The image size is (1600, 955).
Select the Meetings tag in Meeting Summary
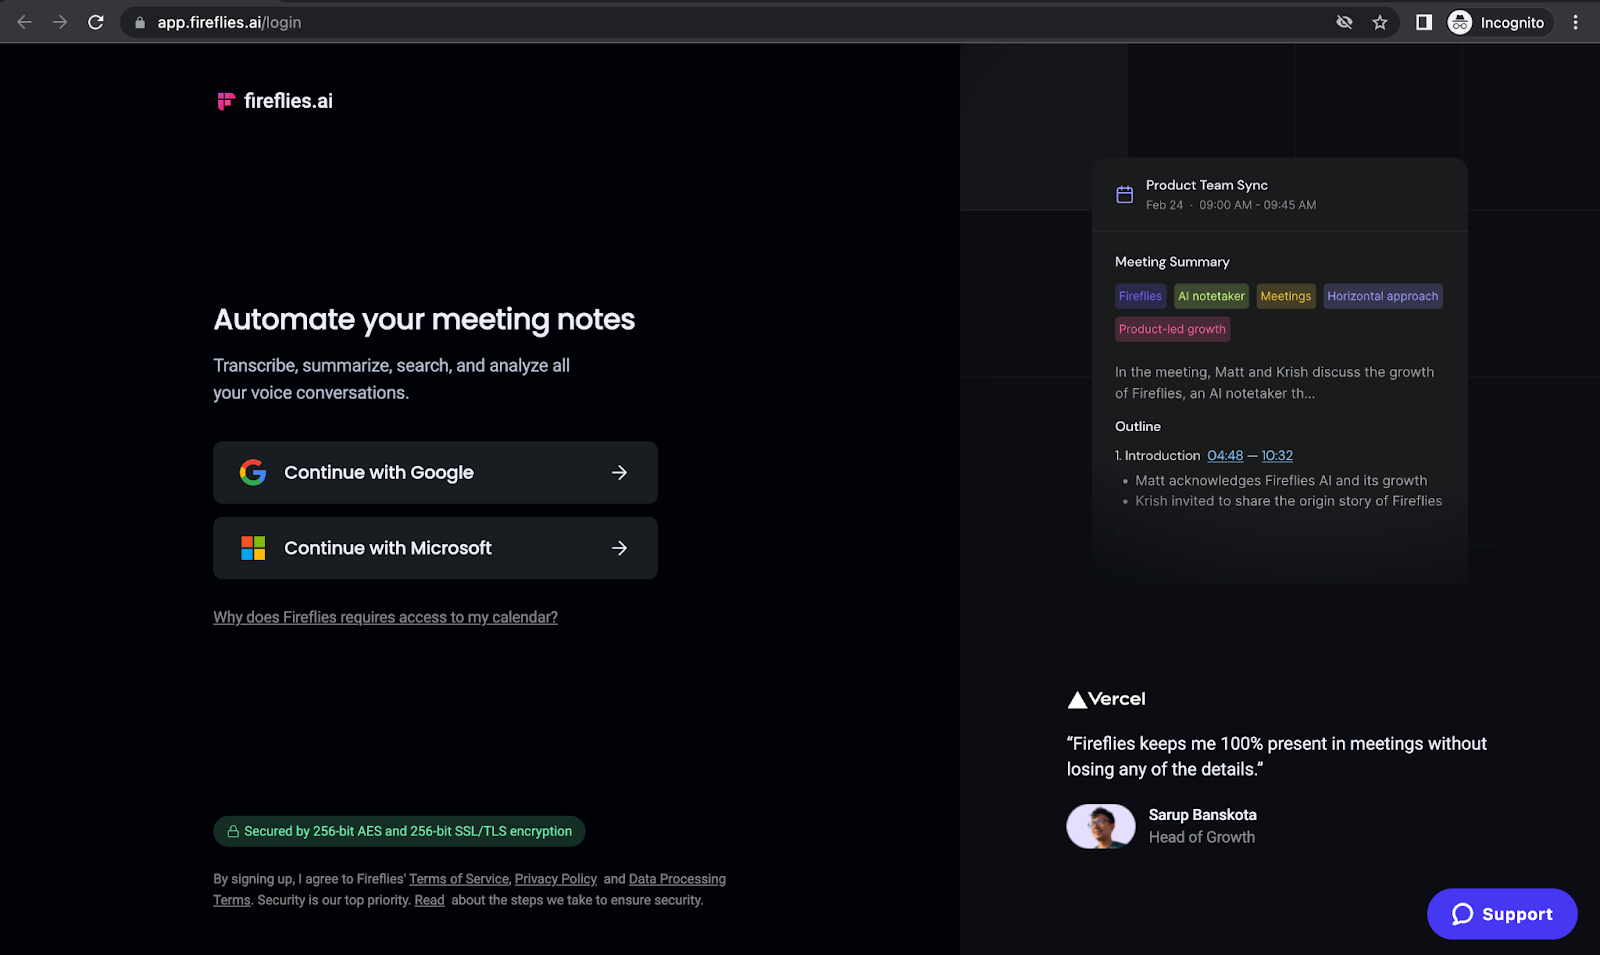point(1286,296)
